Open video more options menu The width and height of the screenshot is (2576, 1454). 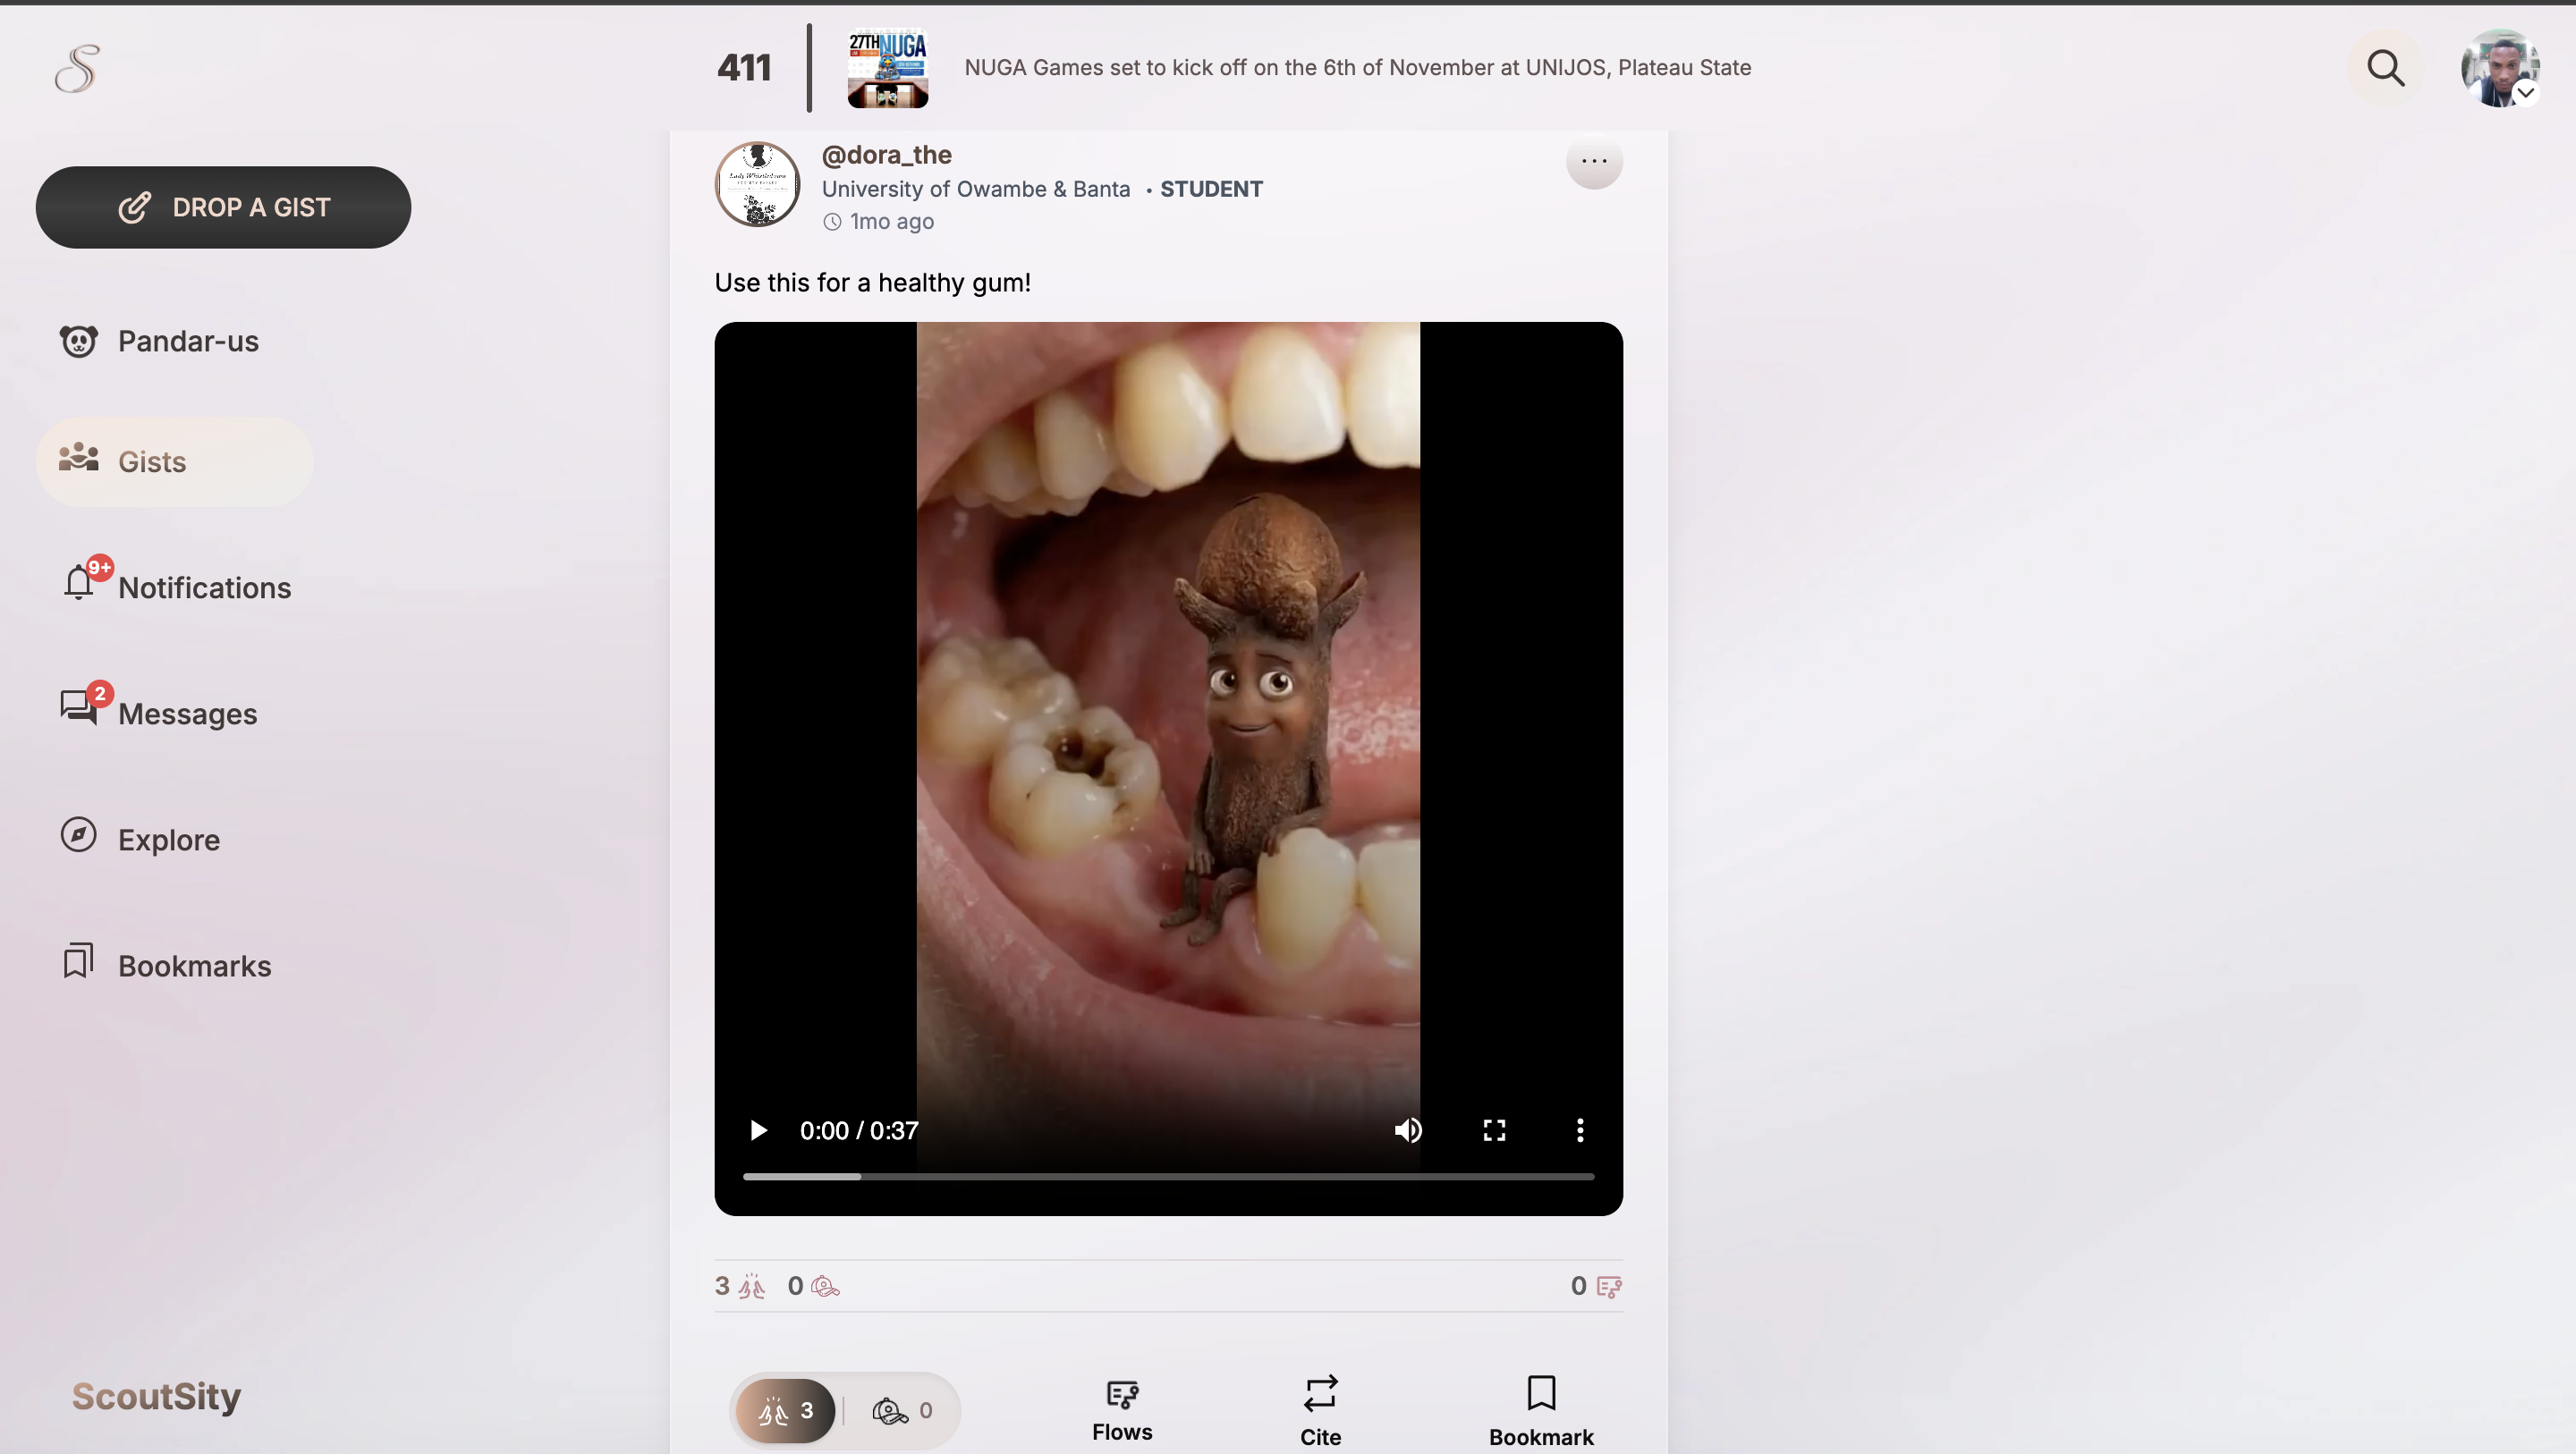click(x=1580, y=1130)
